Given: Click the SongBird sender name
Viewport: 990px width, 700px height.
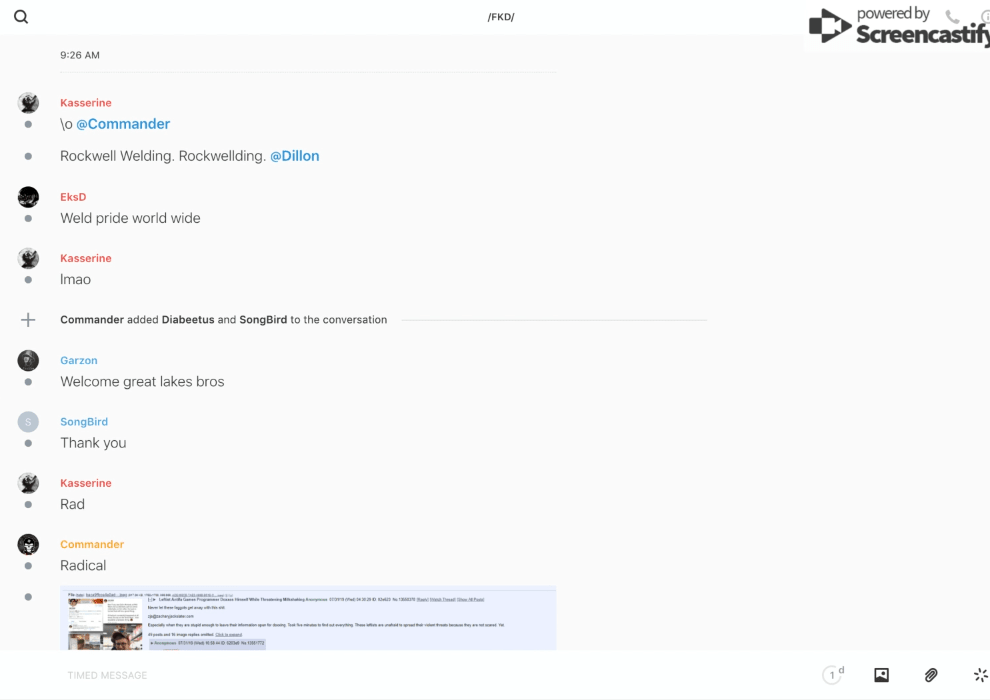Looking at the screenshot, I should (84, 422).
